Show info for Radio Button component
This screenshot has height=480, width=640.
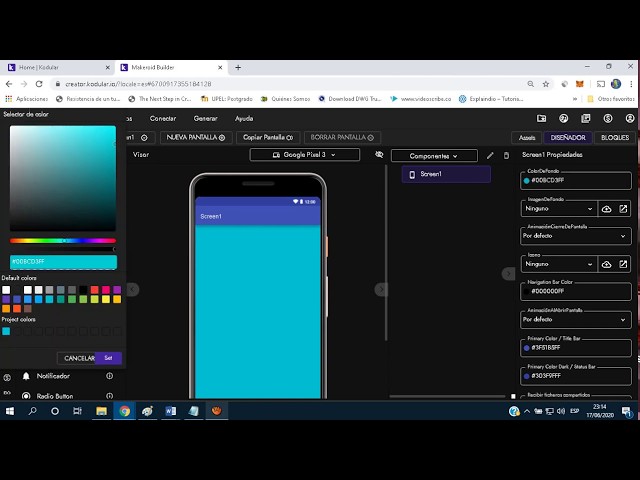109,396
